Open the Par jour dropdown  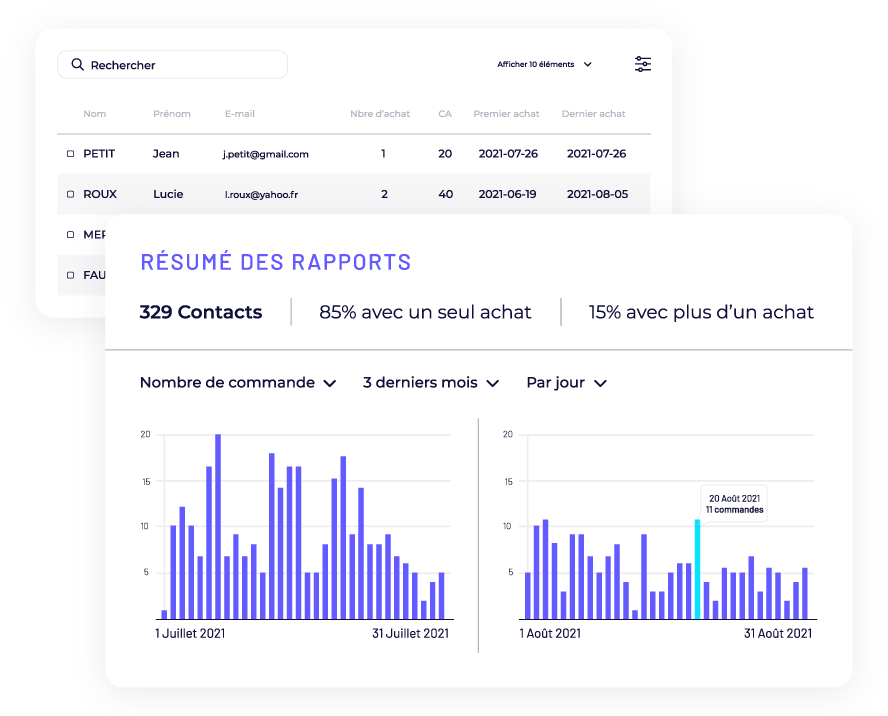[x=566, y=383]
